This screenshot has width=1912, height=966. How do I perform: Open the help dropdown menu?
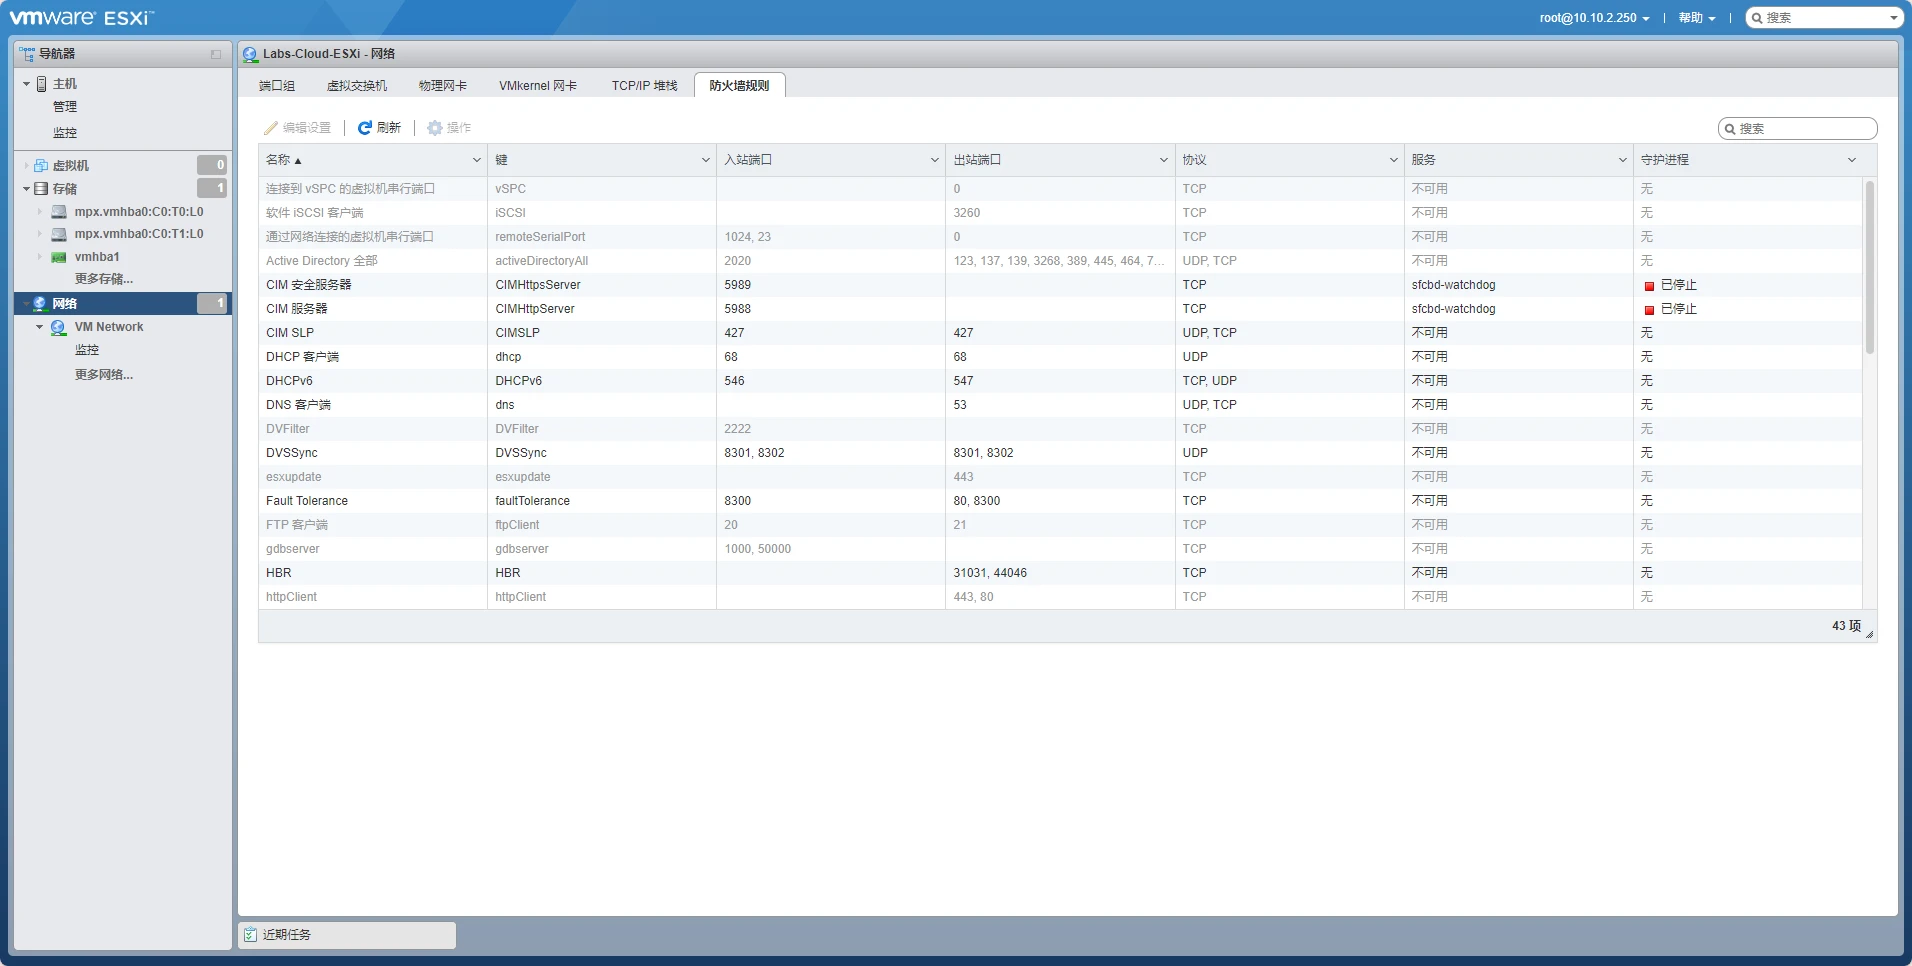point(1696,18)
